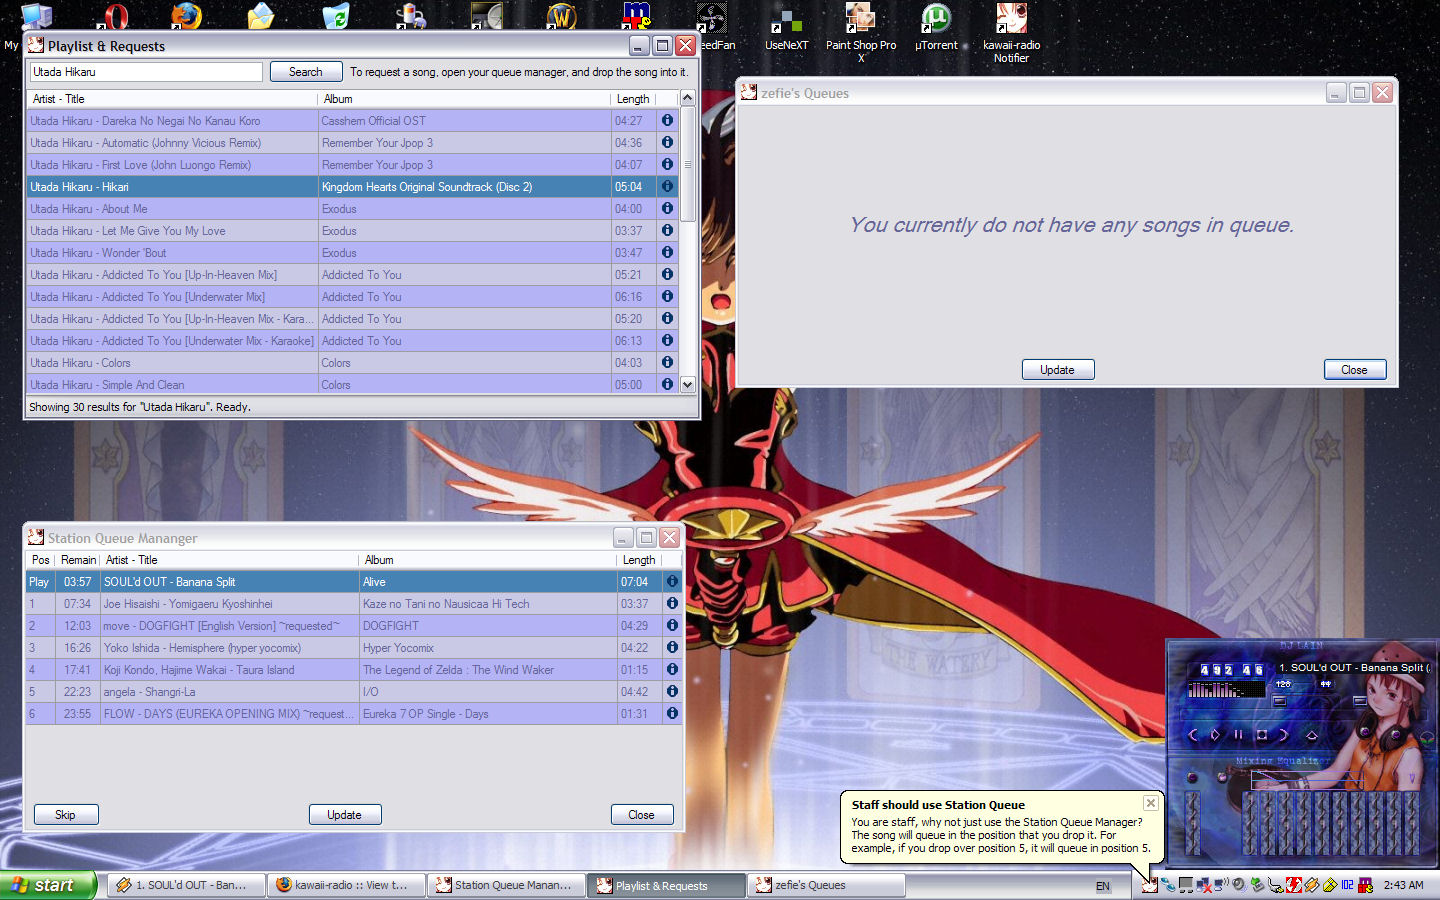Screen dimensions: 1440x900
Task: Pause playback in the DJ Lain player
Action: coord(1238,734)
